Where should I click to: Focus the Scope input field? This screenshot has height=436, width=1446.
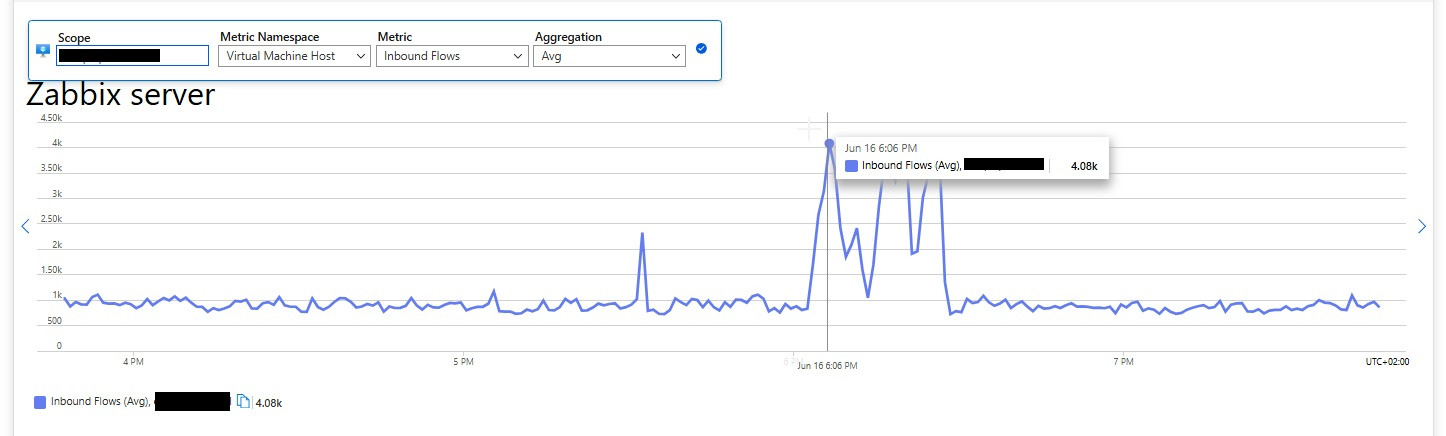click(x=132, y=56)
